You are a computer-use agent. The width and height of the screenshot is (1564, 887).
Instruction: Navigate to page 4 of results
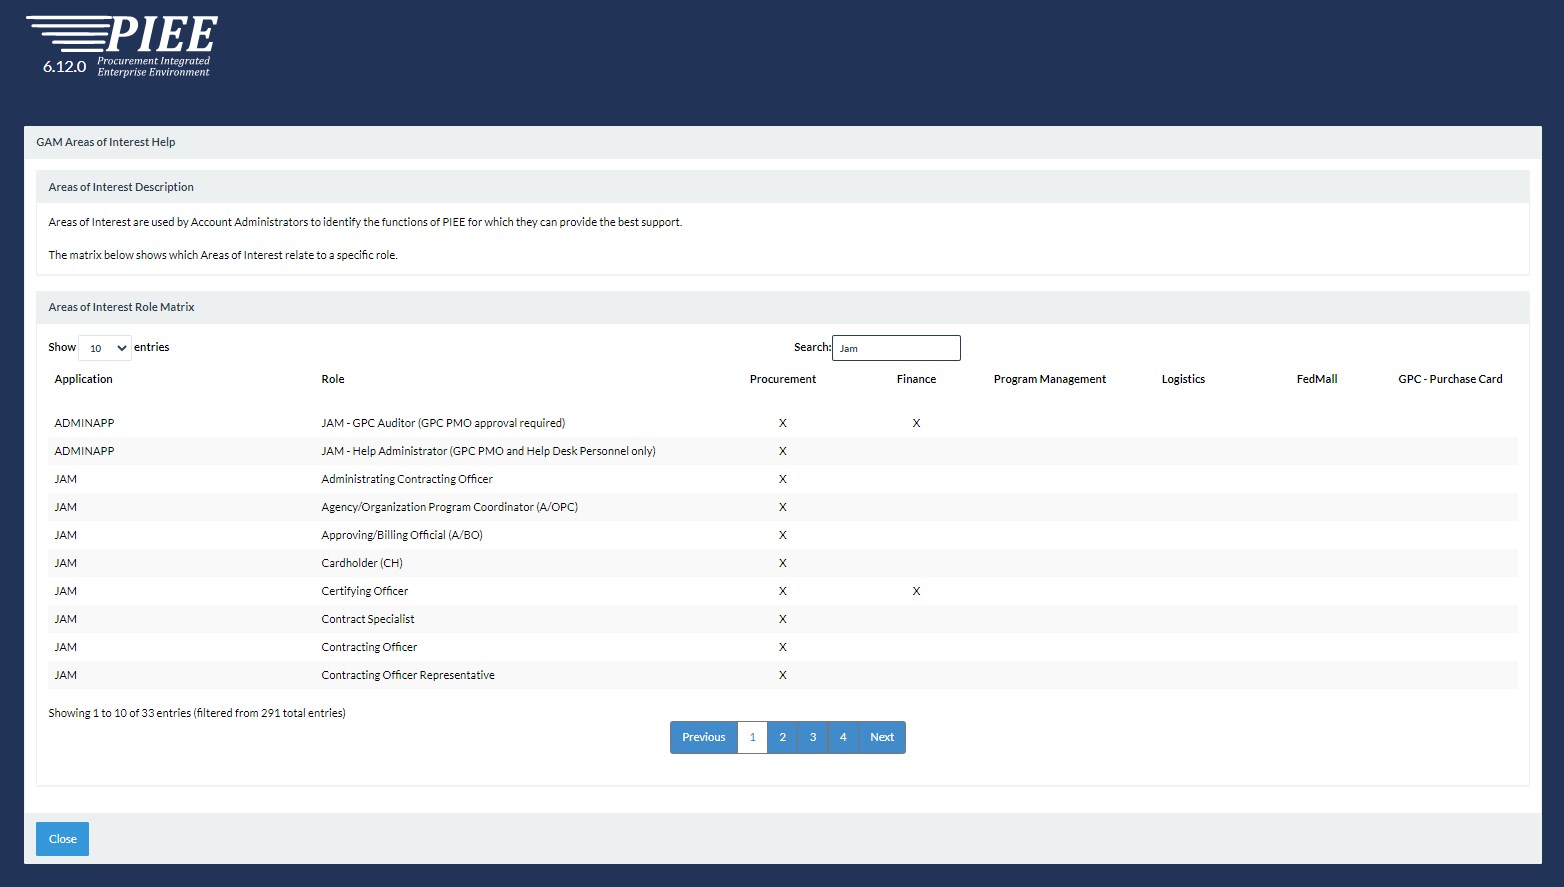843,737
